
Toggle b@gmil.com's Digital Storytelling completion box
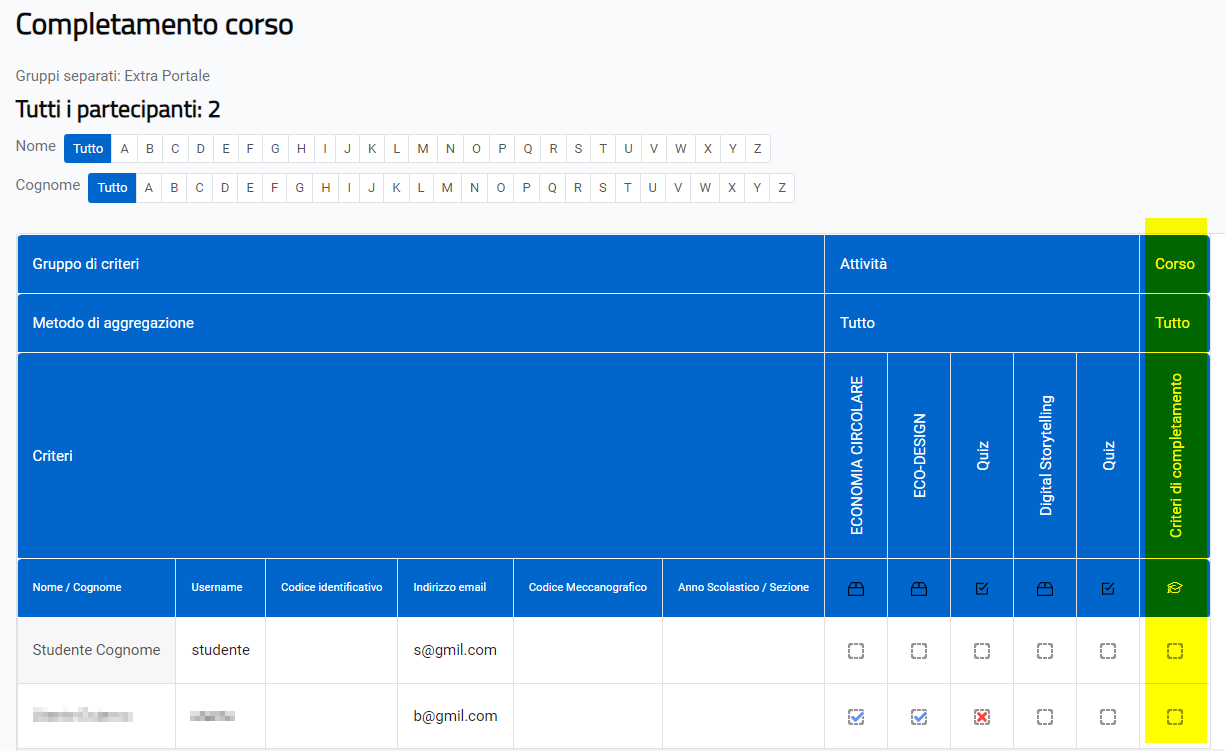(x=1045, y=717)
